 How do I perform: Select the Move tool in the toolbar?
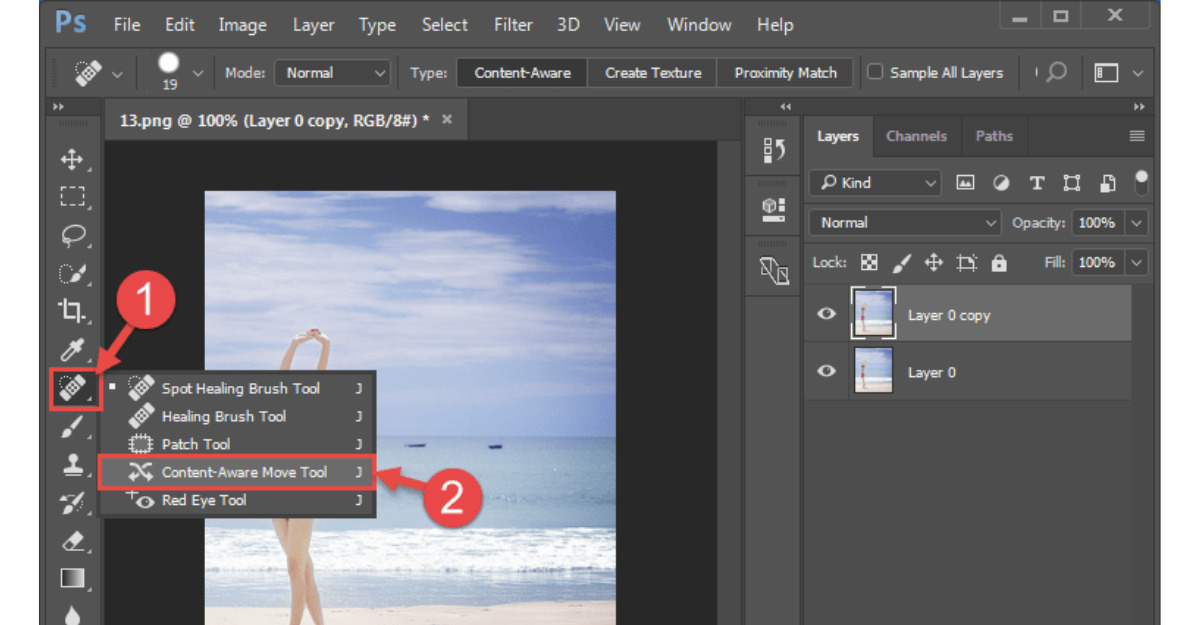coord(73,158)
